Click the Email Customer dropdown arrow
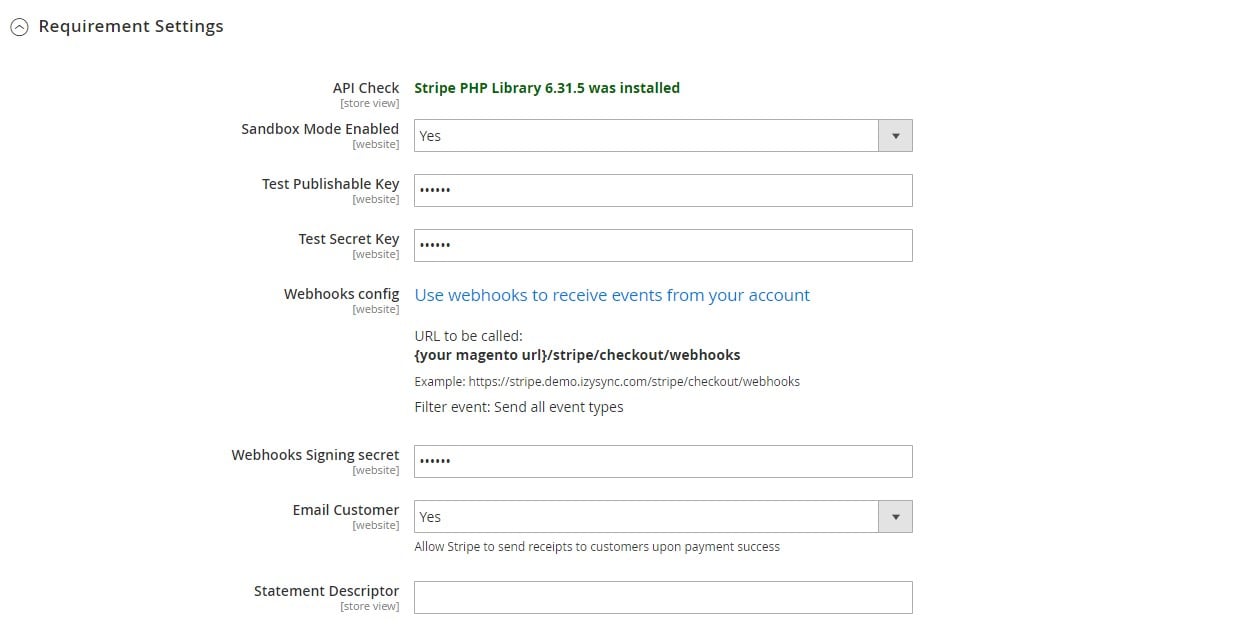Image resolution: width=1239 pixels, height=629 pixels. tap(895, 517)
